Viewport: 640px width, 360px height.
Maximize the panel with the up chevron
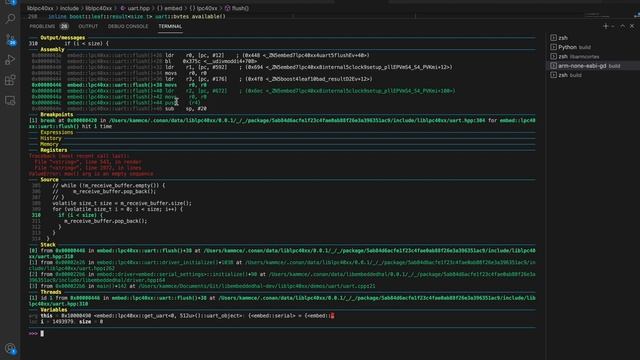623,26
